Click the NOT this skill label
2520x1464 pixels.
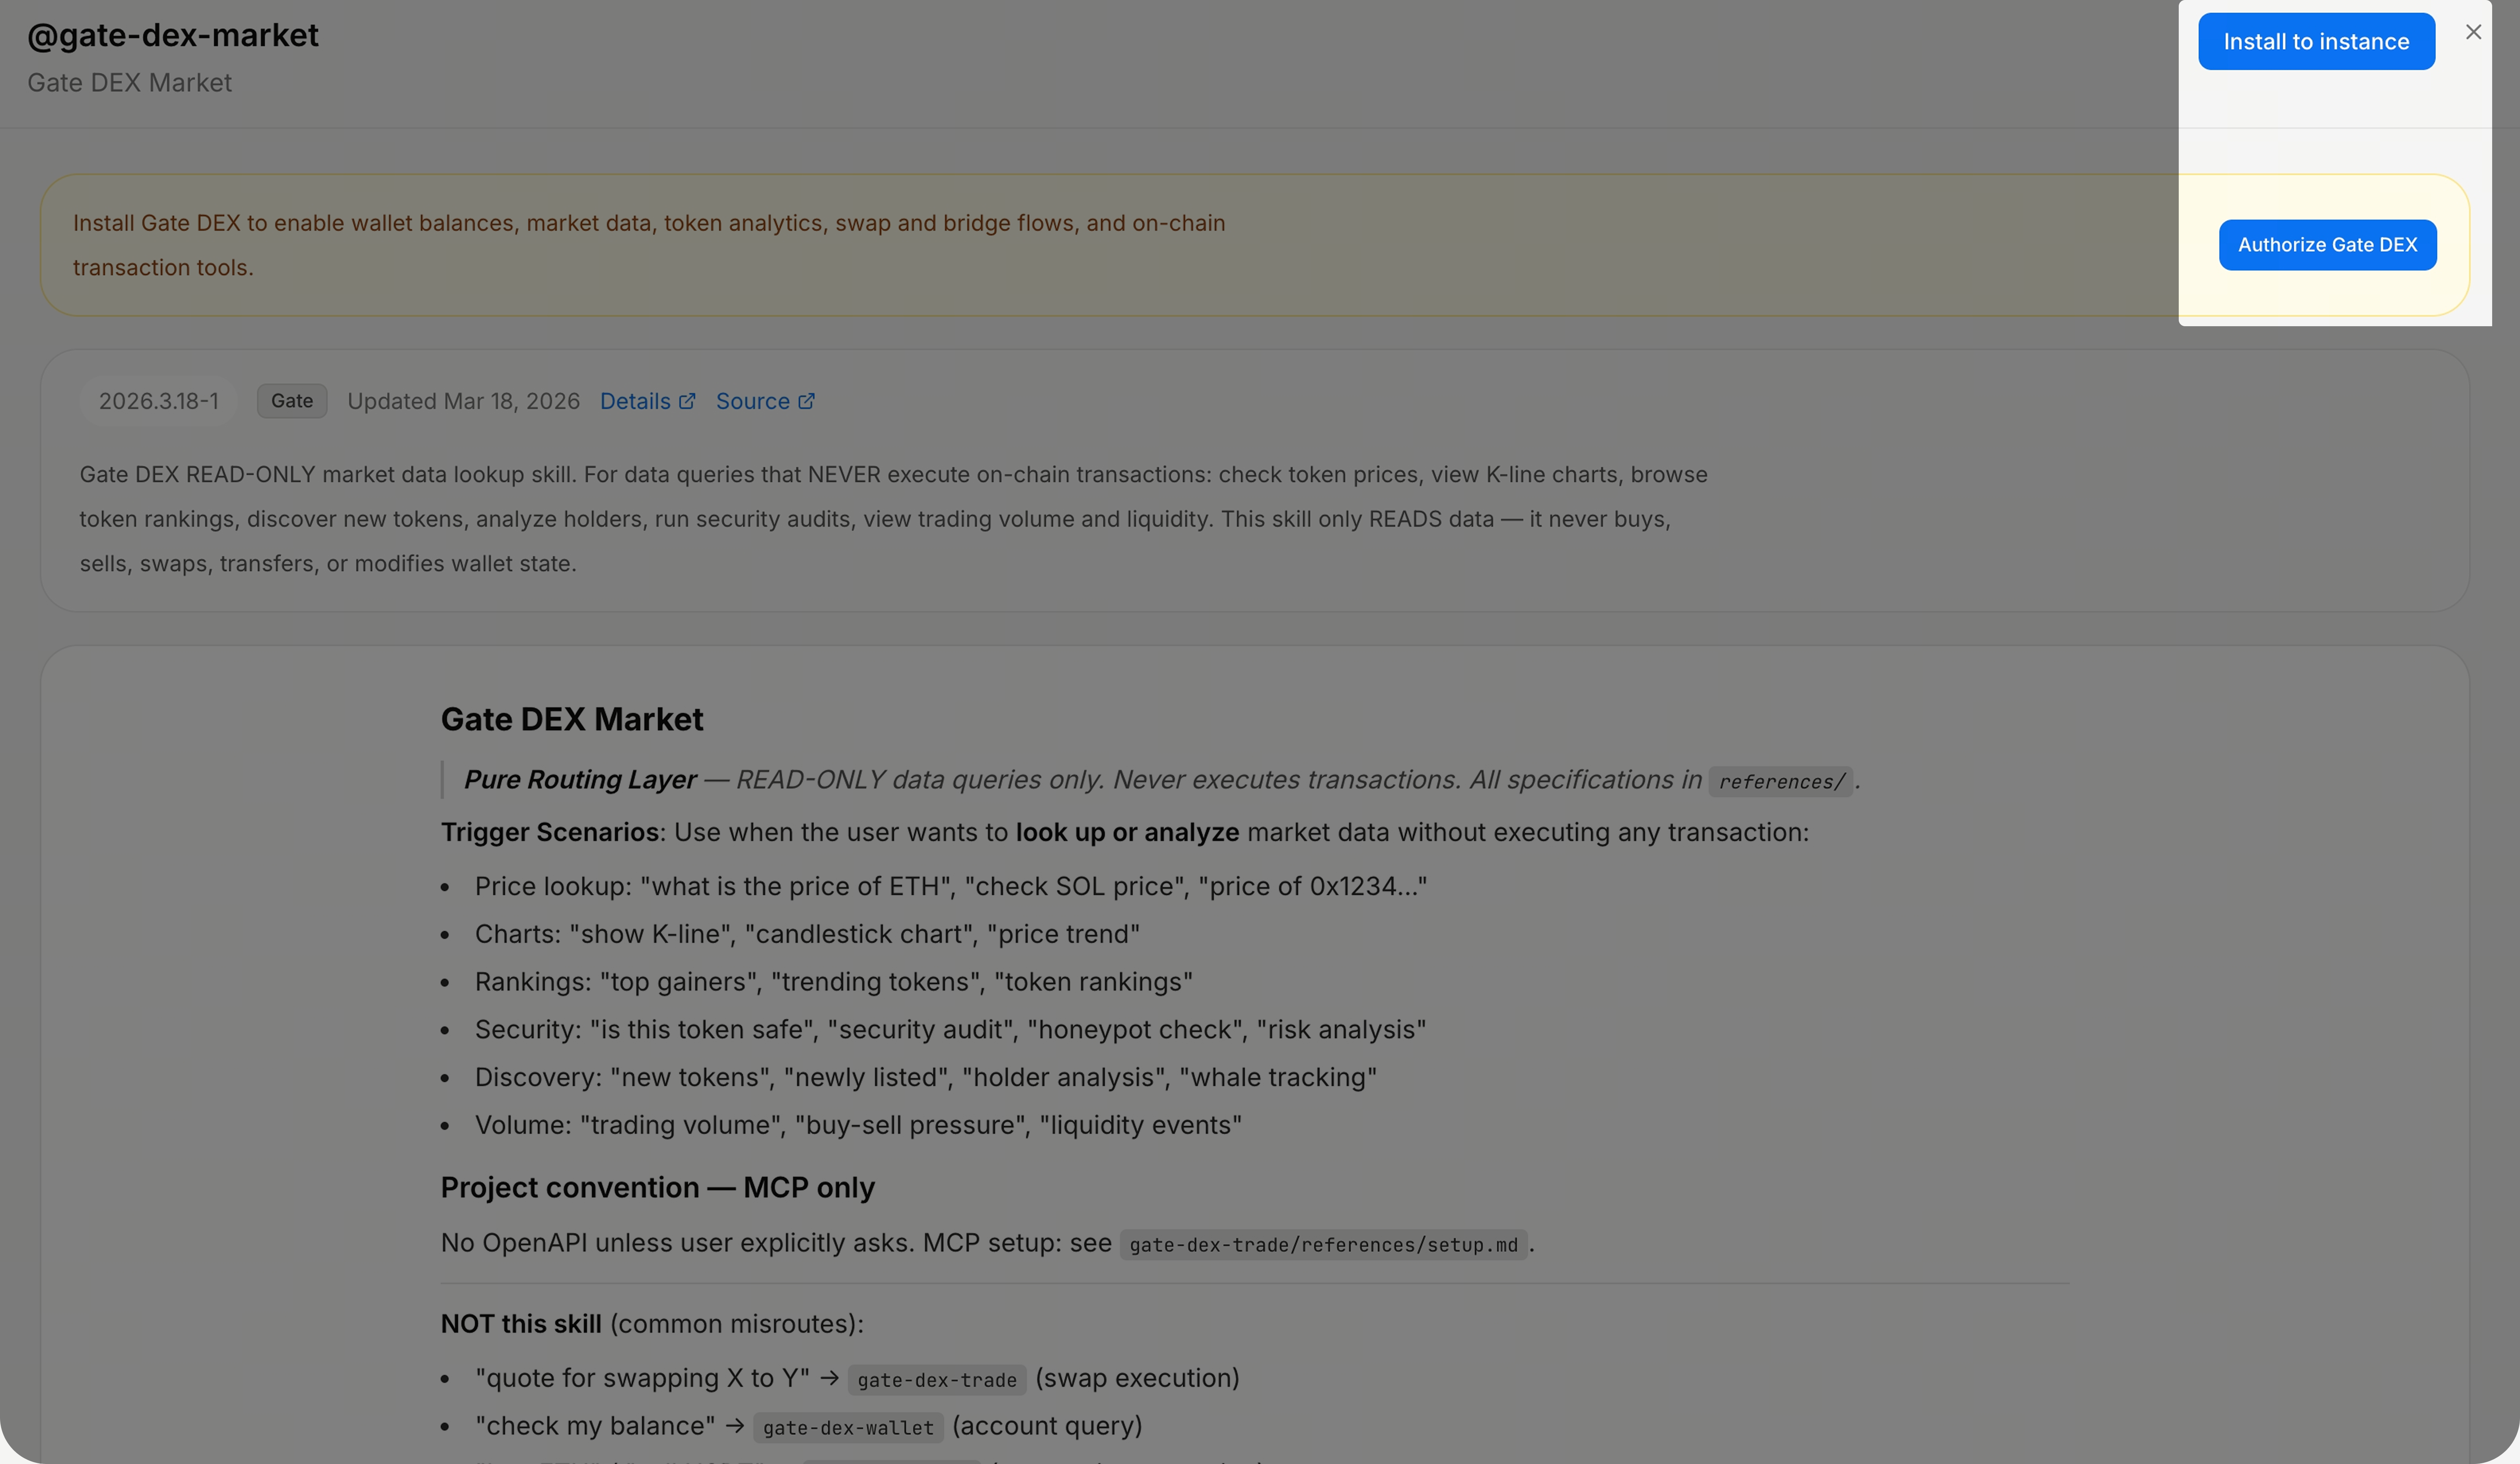click(521, 1324)
